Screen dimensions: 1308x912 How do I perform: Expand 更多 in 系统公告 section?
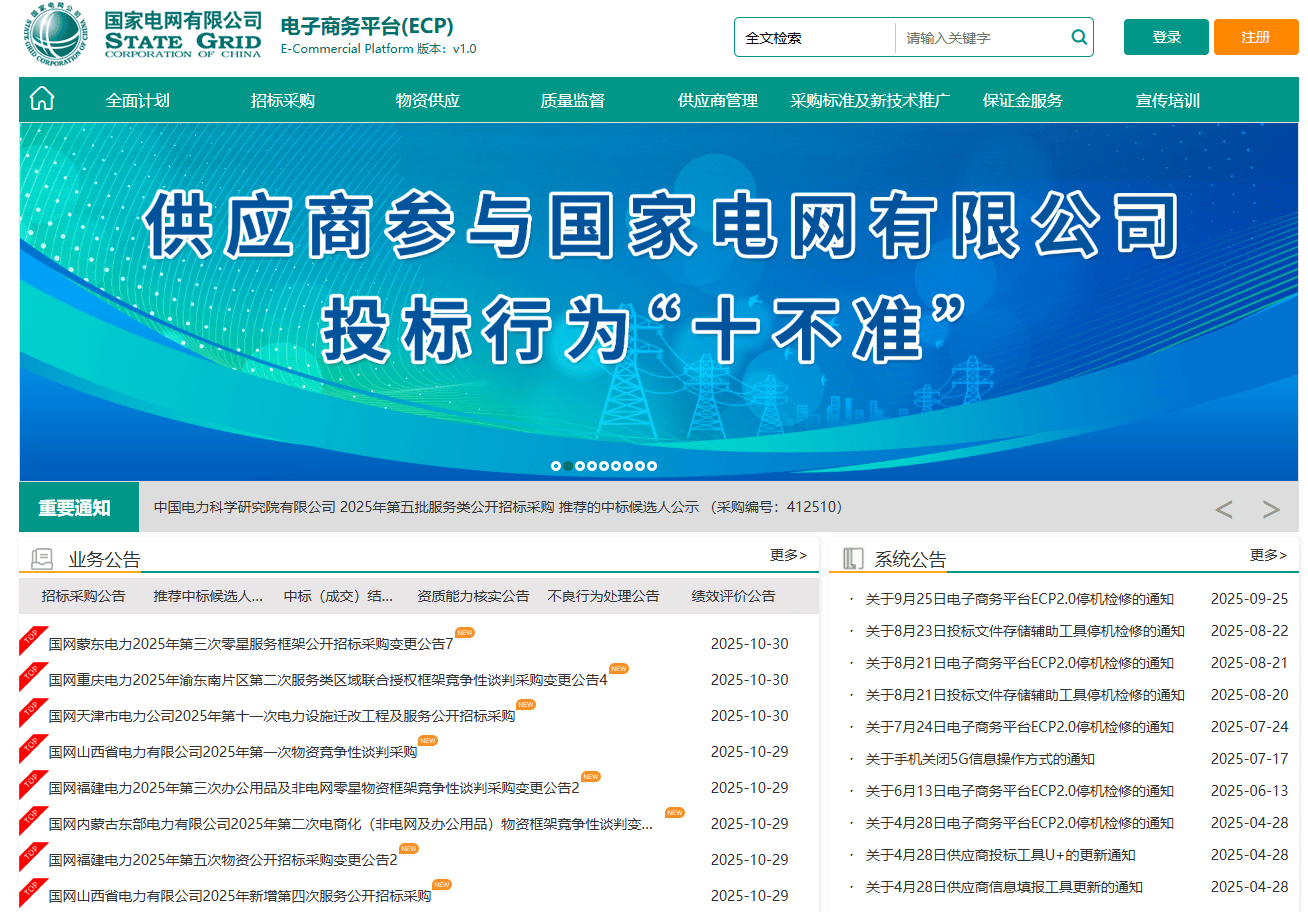click(1268, 555)
